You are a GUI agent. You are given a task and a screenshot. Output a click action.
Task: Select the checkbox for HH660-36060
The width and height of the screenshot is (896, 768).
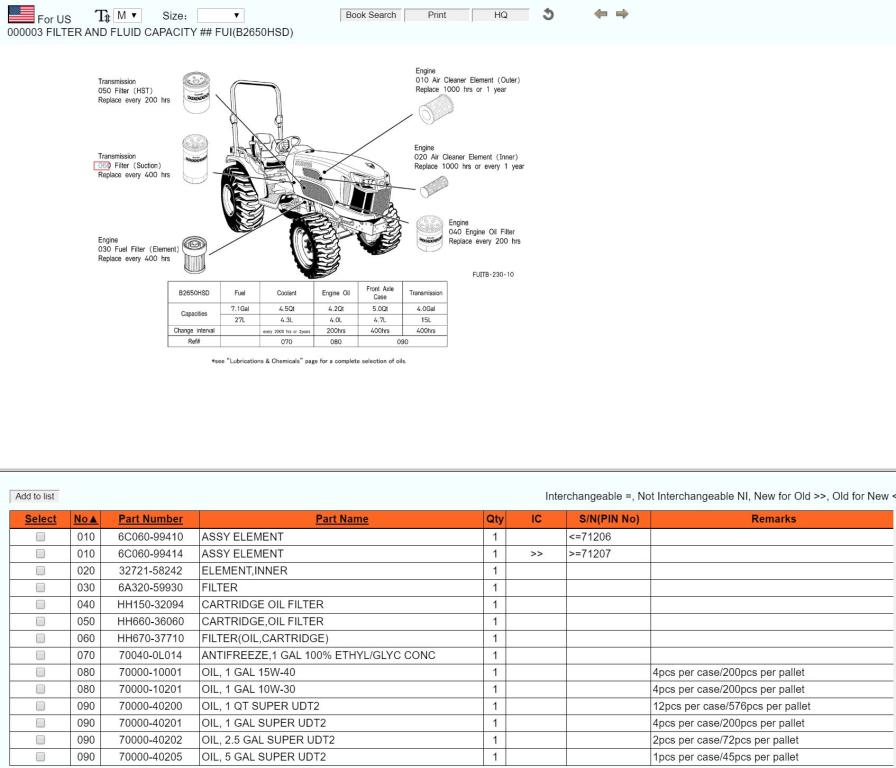click(41, 621)
